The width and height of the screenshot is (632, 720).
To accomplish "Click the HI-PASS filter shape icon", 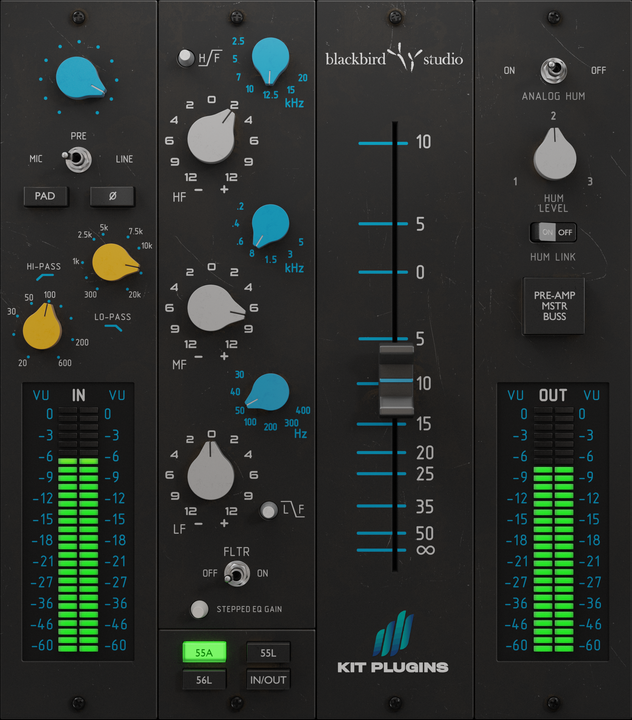I will click(x=45, y=277).
